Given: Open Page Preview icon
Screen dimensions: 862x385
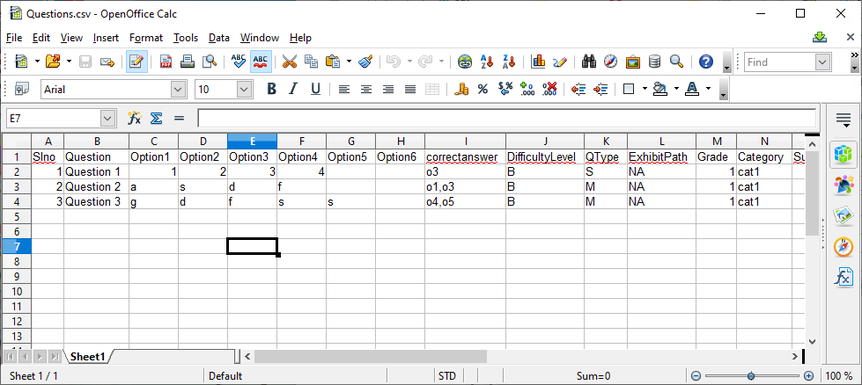Looking at the screenshot, I should coord(209,62).
